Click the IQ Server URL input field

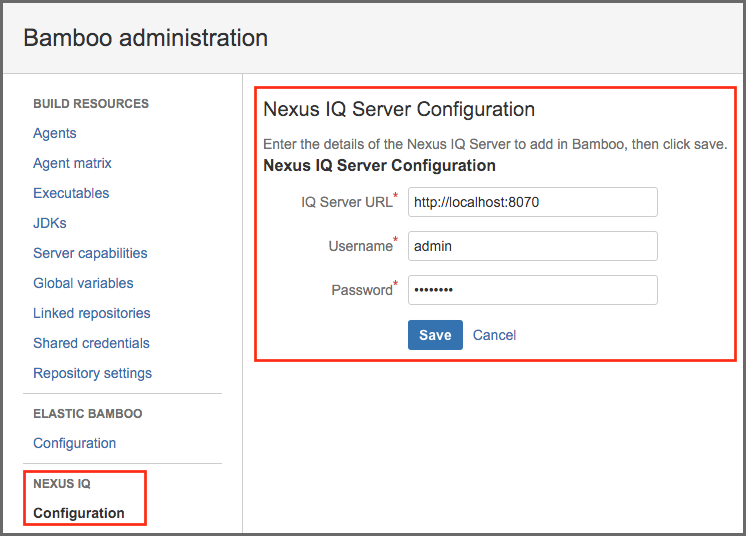click(532, 202)
